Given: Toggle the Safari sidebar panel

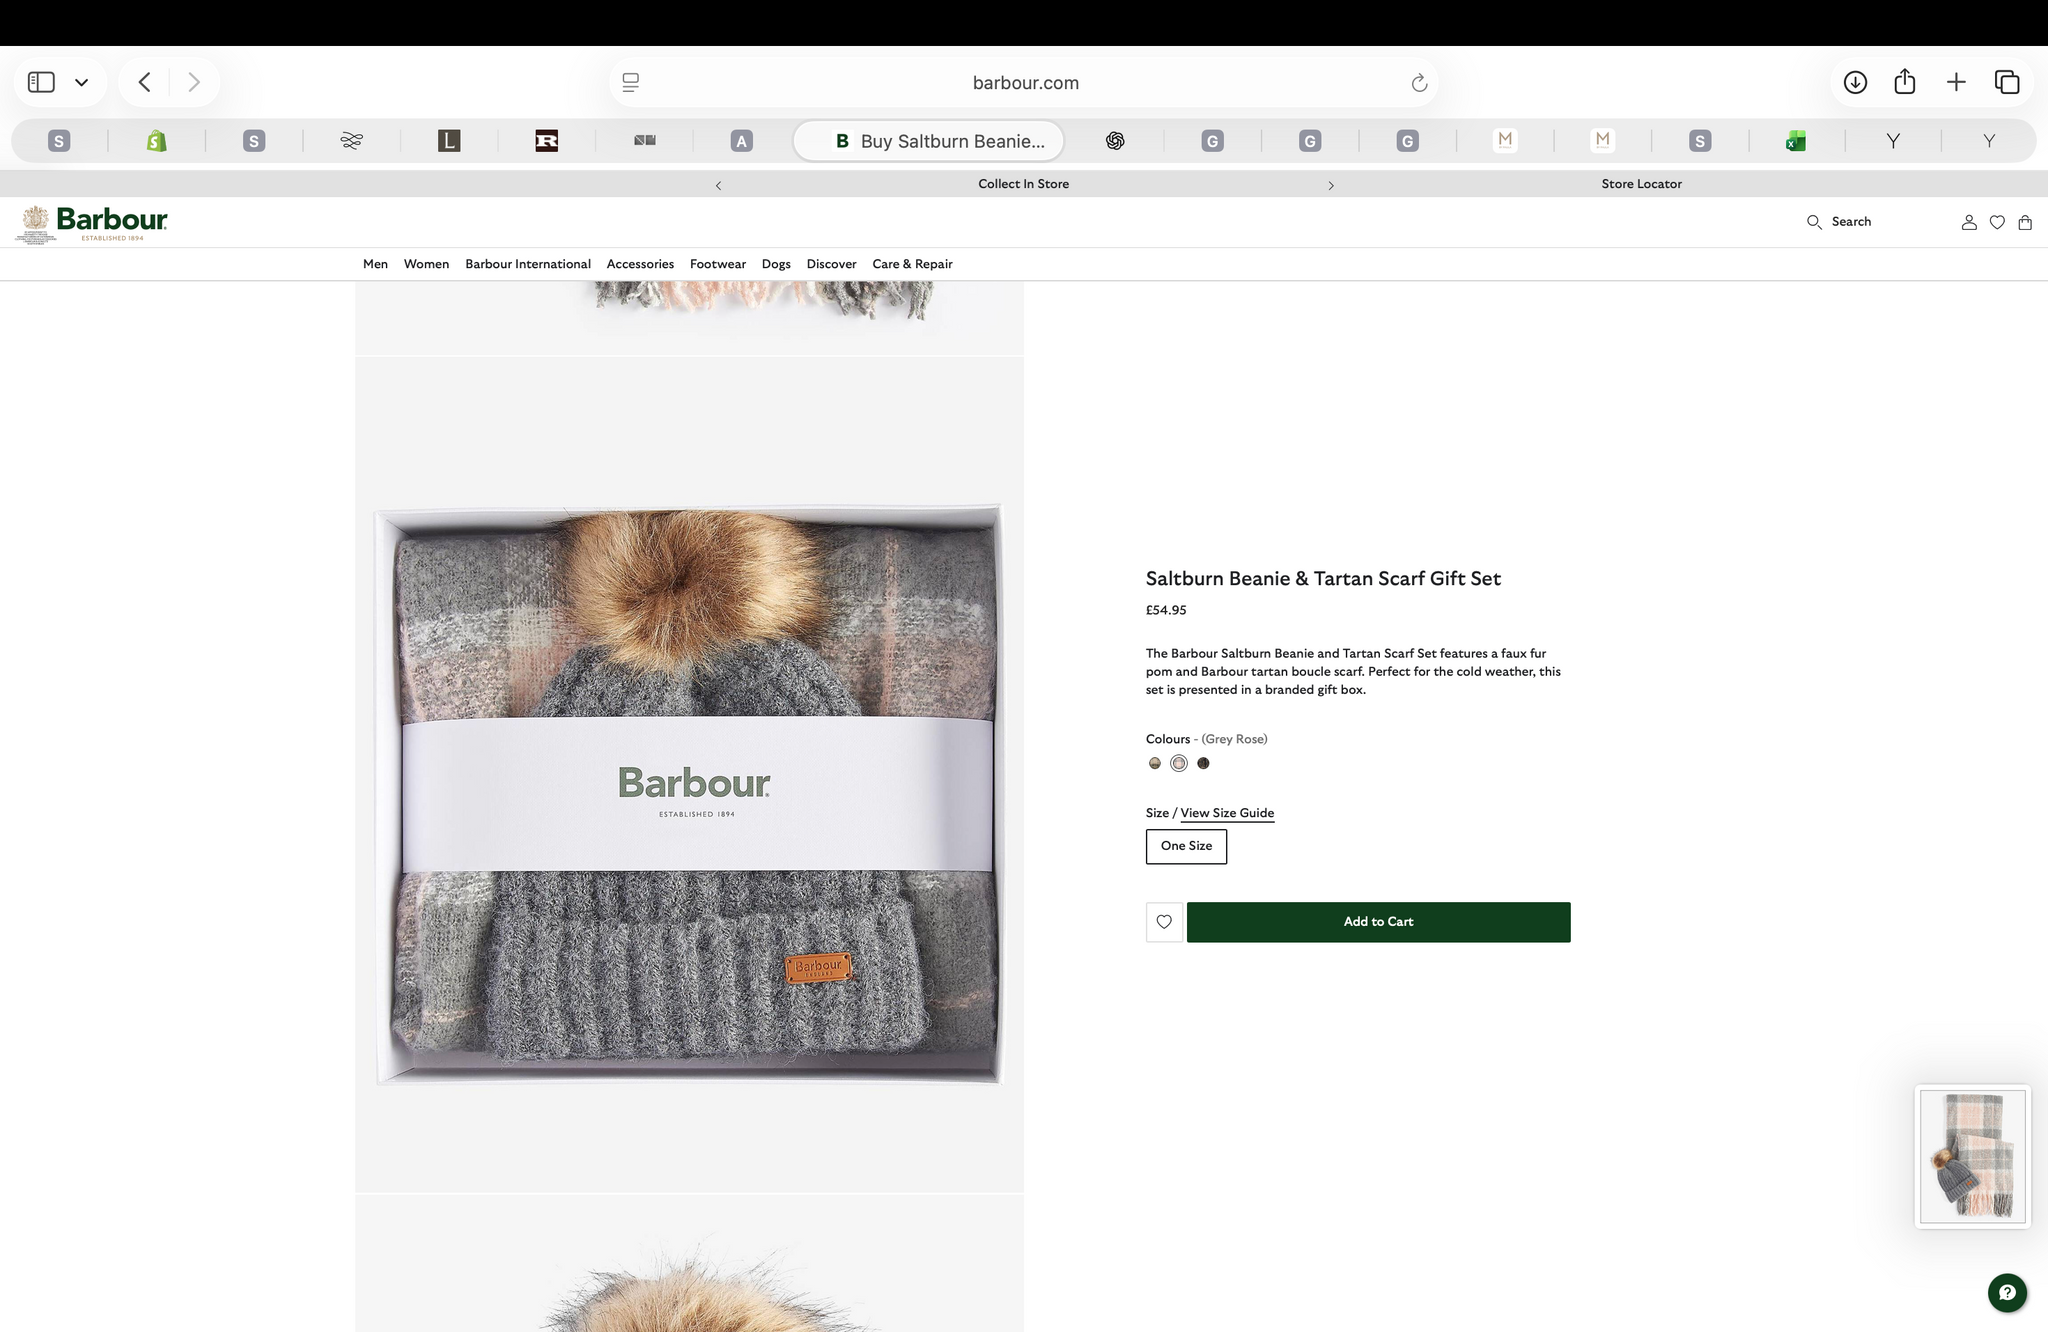Looking at the screenshot, I should 41,82.
